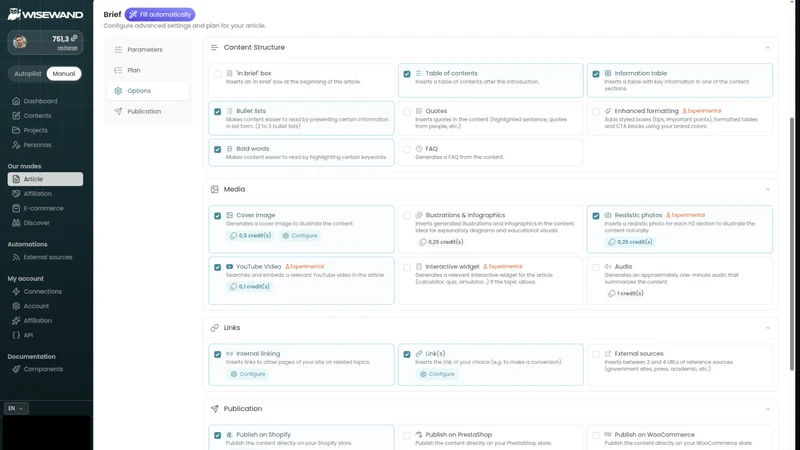Screen dimensions: 800x450
Task: Click the Connections lightning icon
Action: 16,291
